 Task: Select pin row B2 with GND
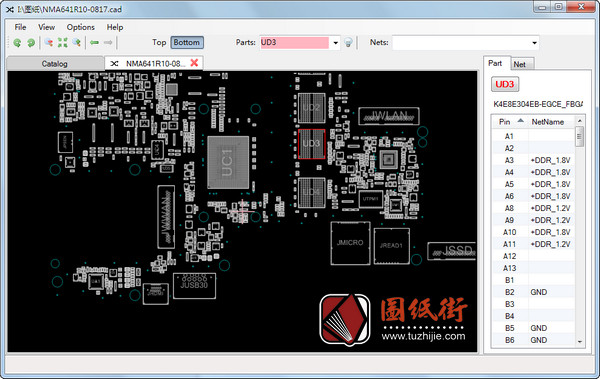(533, 292)
